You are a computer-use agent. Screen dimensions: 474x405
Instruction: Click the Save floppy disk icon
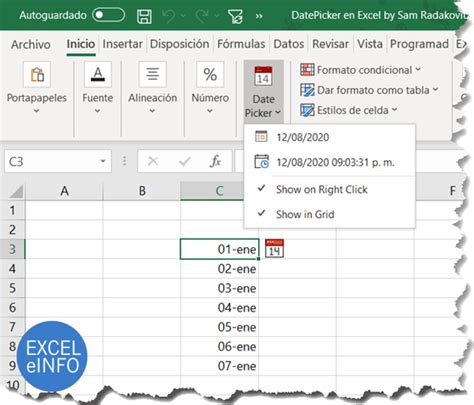click(144, 16)
